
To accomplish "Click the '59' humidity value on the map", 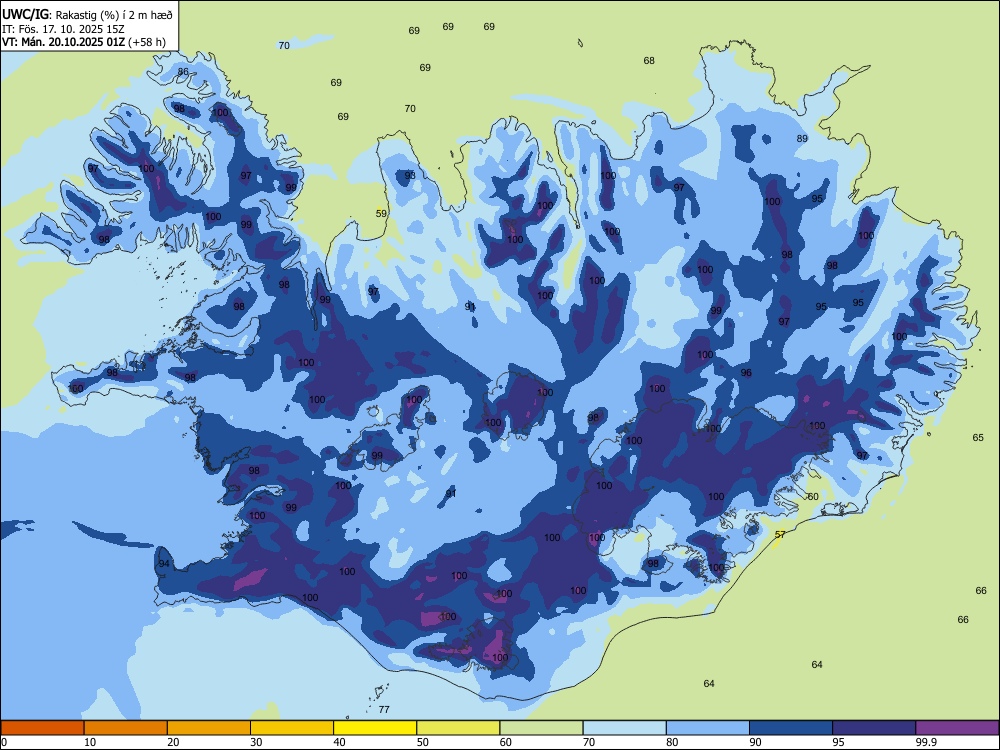I will (x=381, y=214).
